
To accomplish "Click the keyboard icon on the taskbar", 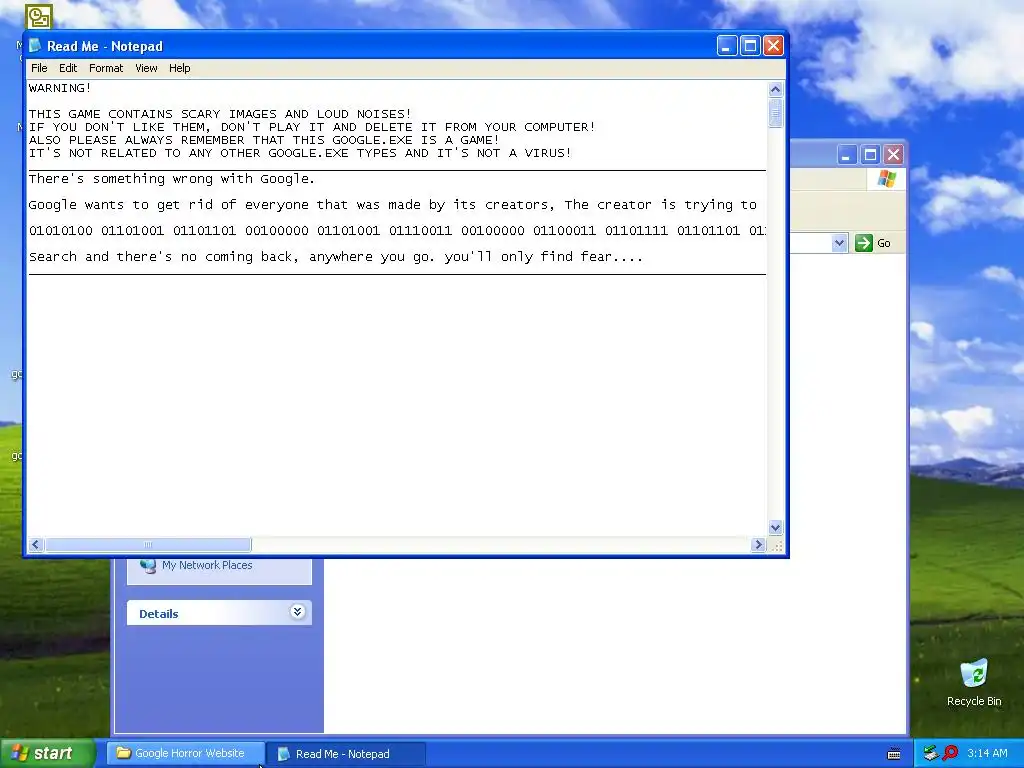I will coord(894,754).
